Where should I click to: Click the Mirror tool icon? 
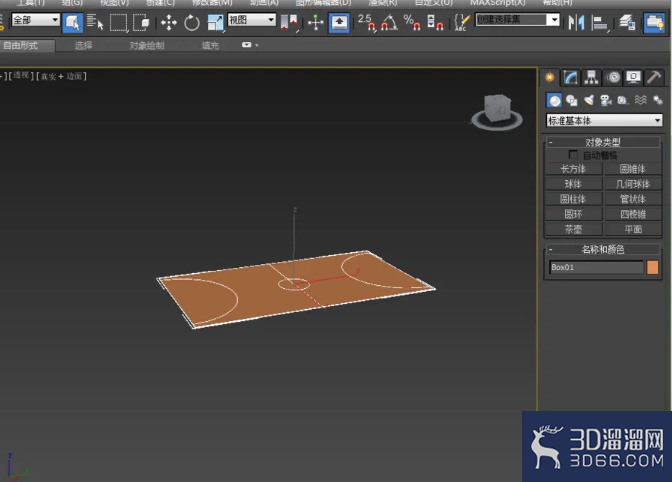(x=576, y=22)
